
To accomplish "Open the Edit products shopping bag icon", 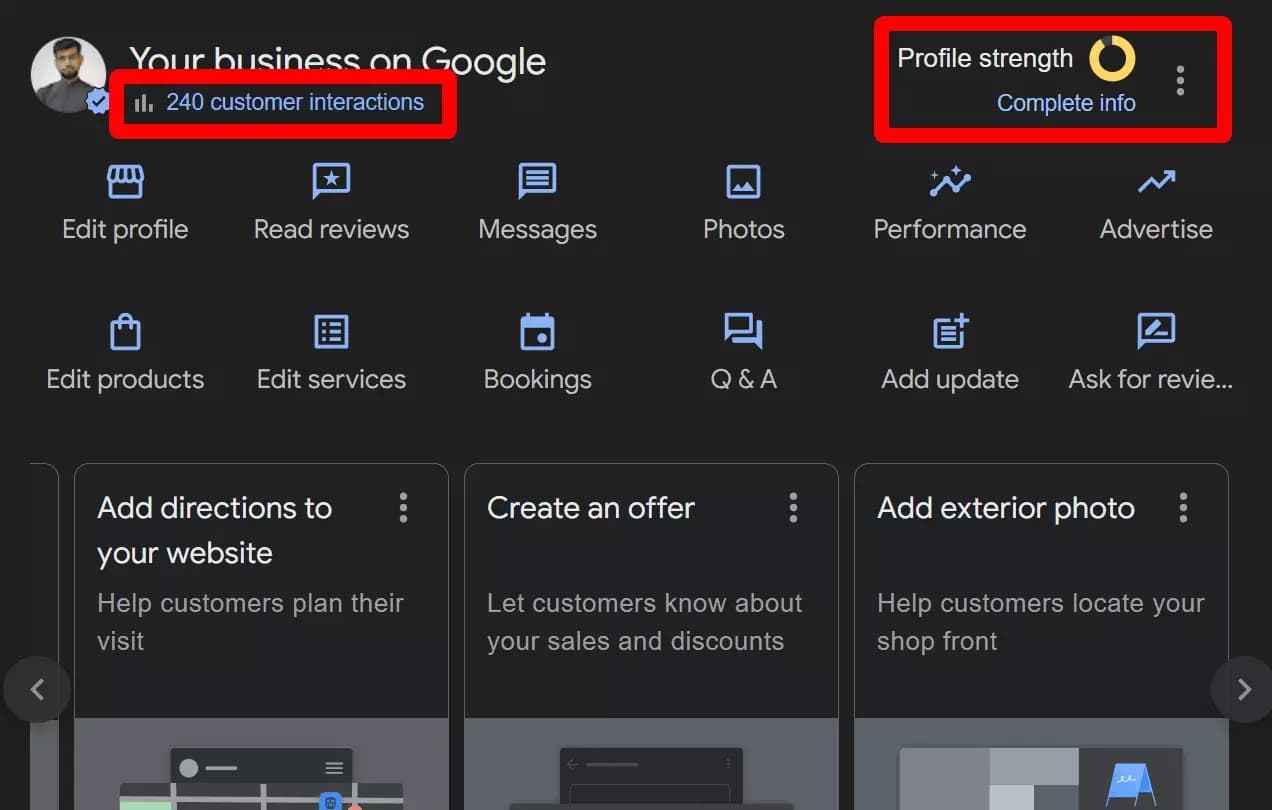I will tap(125, 331).
